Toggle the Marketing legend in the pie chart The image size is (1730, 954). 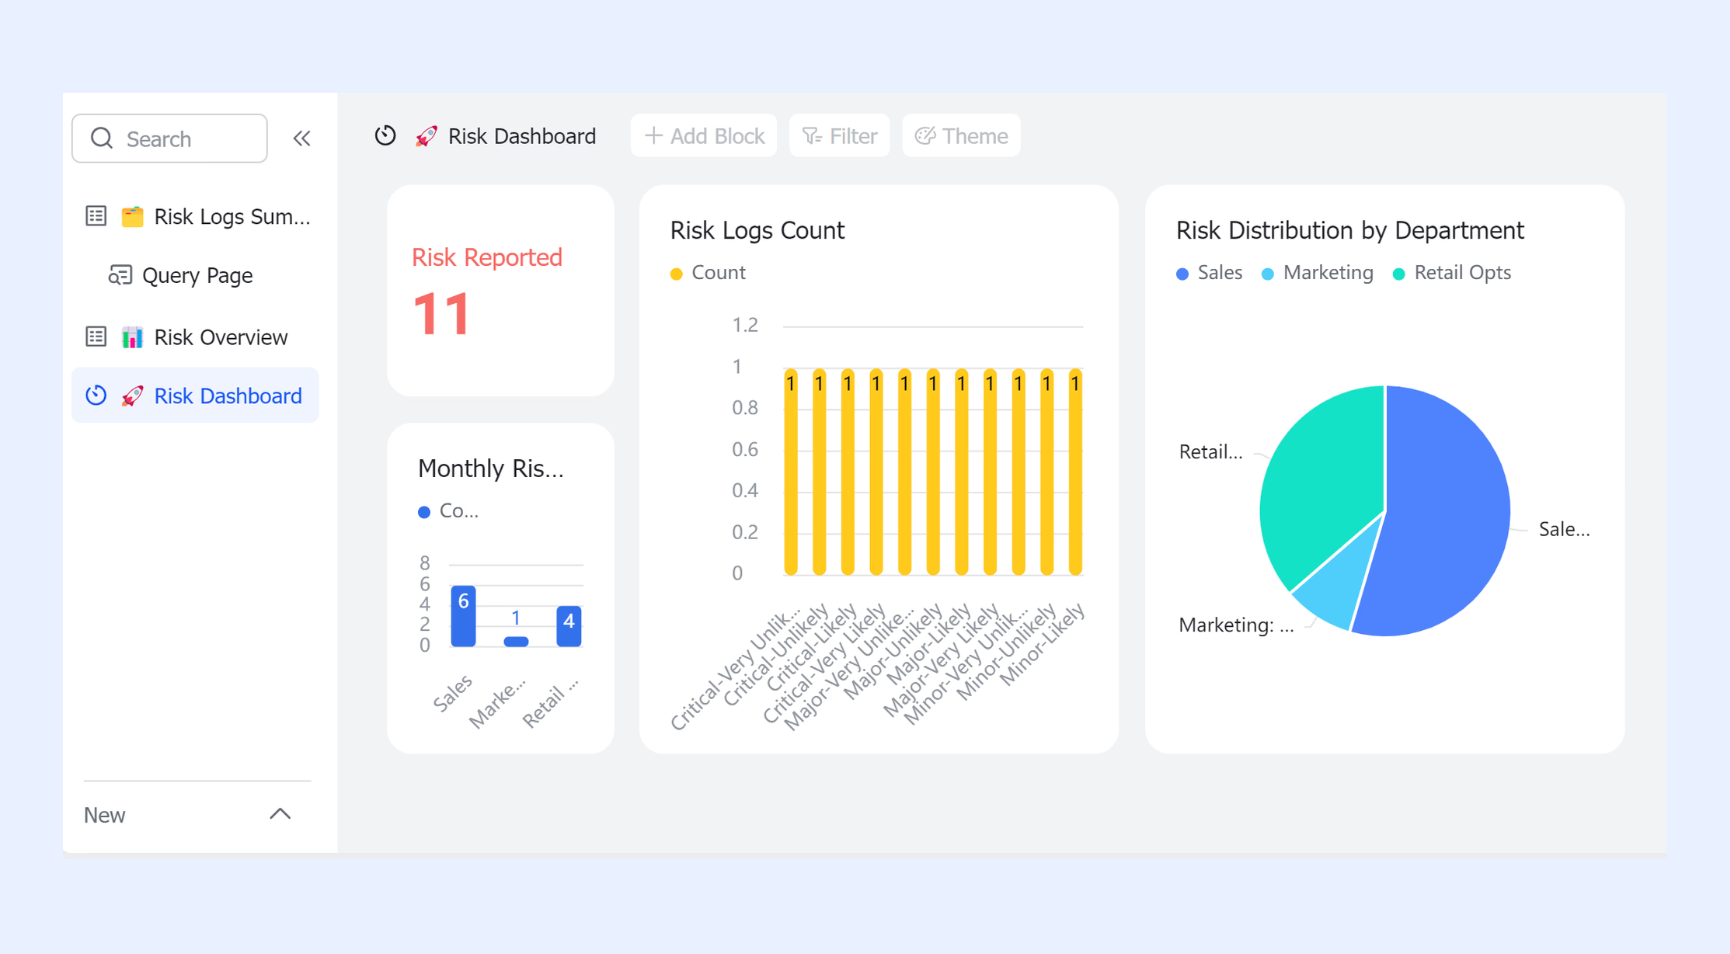coord(1317,273)
